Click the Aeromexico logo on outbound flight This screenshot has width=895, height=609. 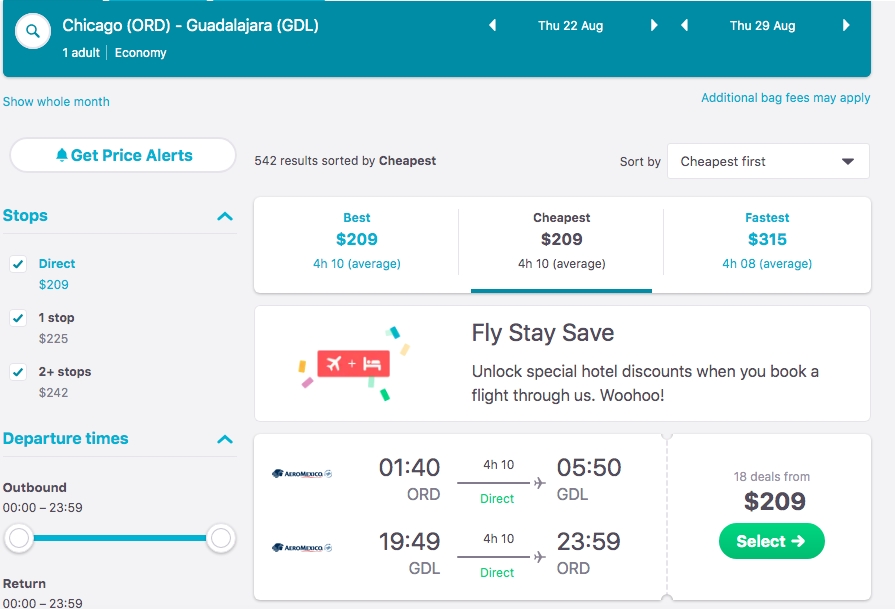click(x=301, y=474)
